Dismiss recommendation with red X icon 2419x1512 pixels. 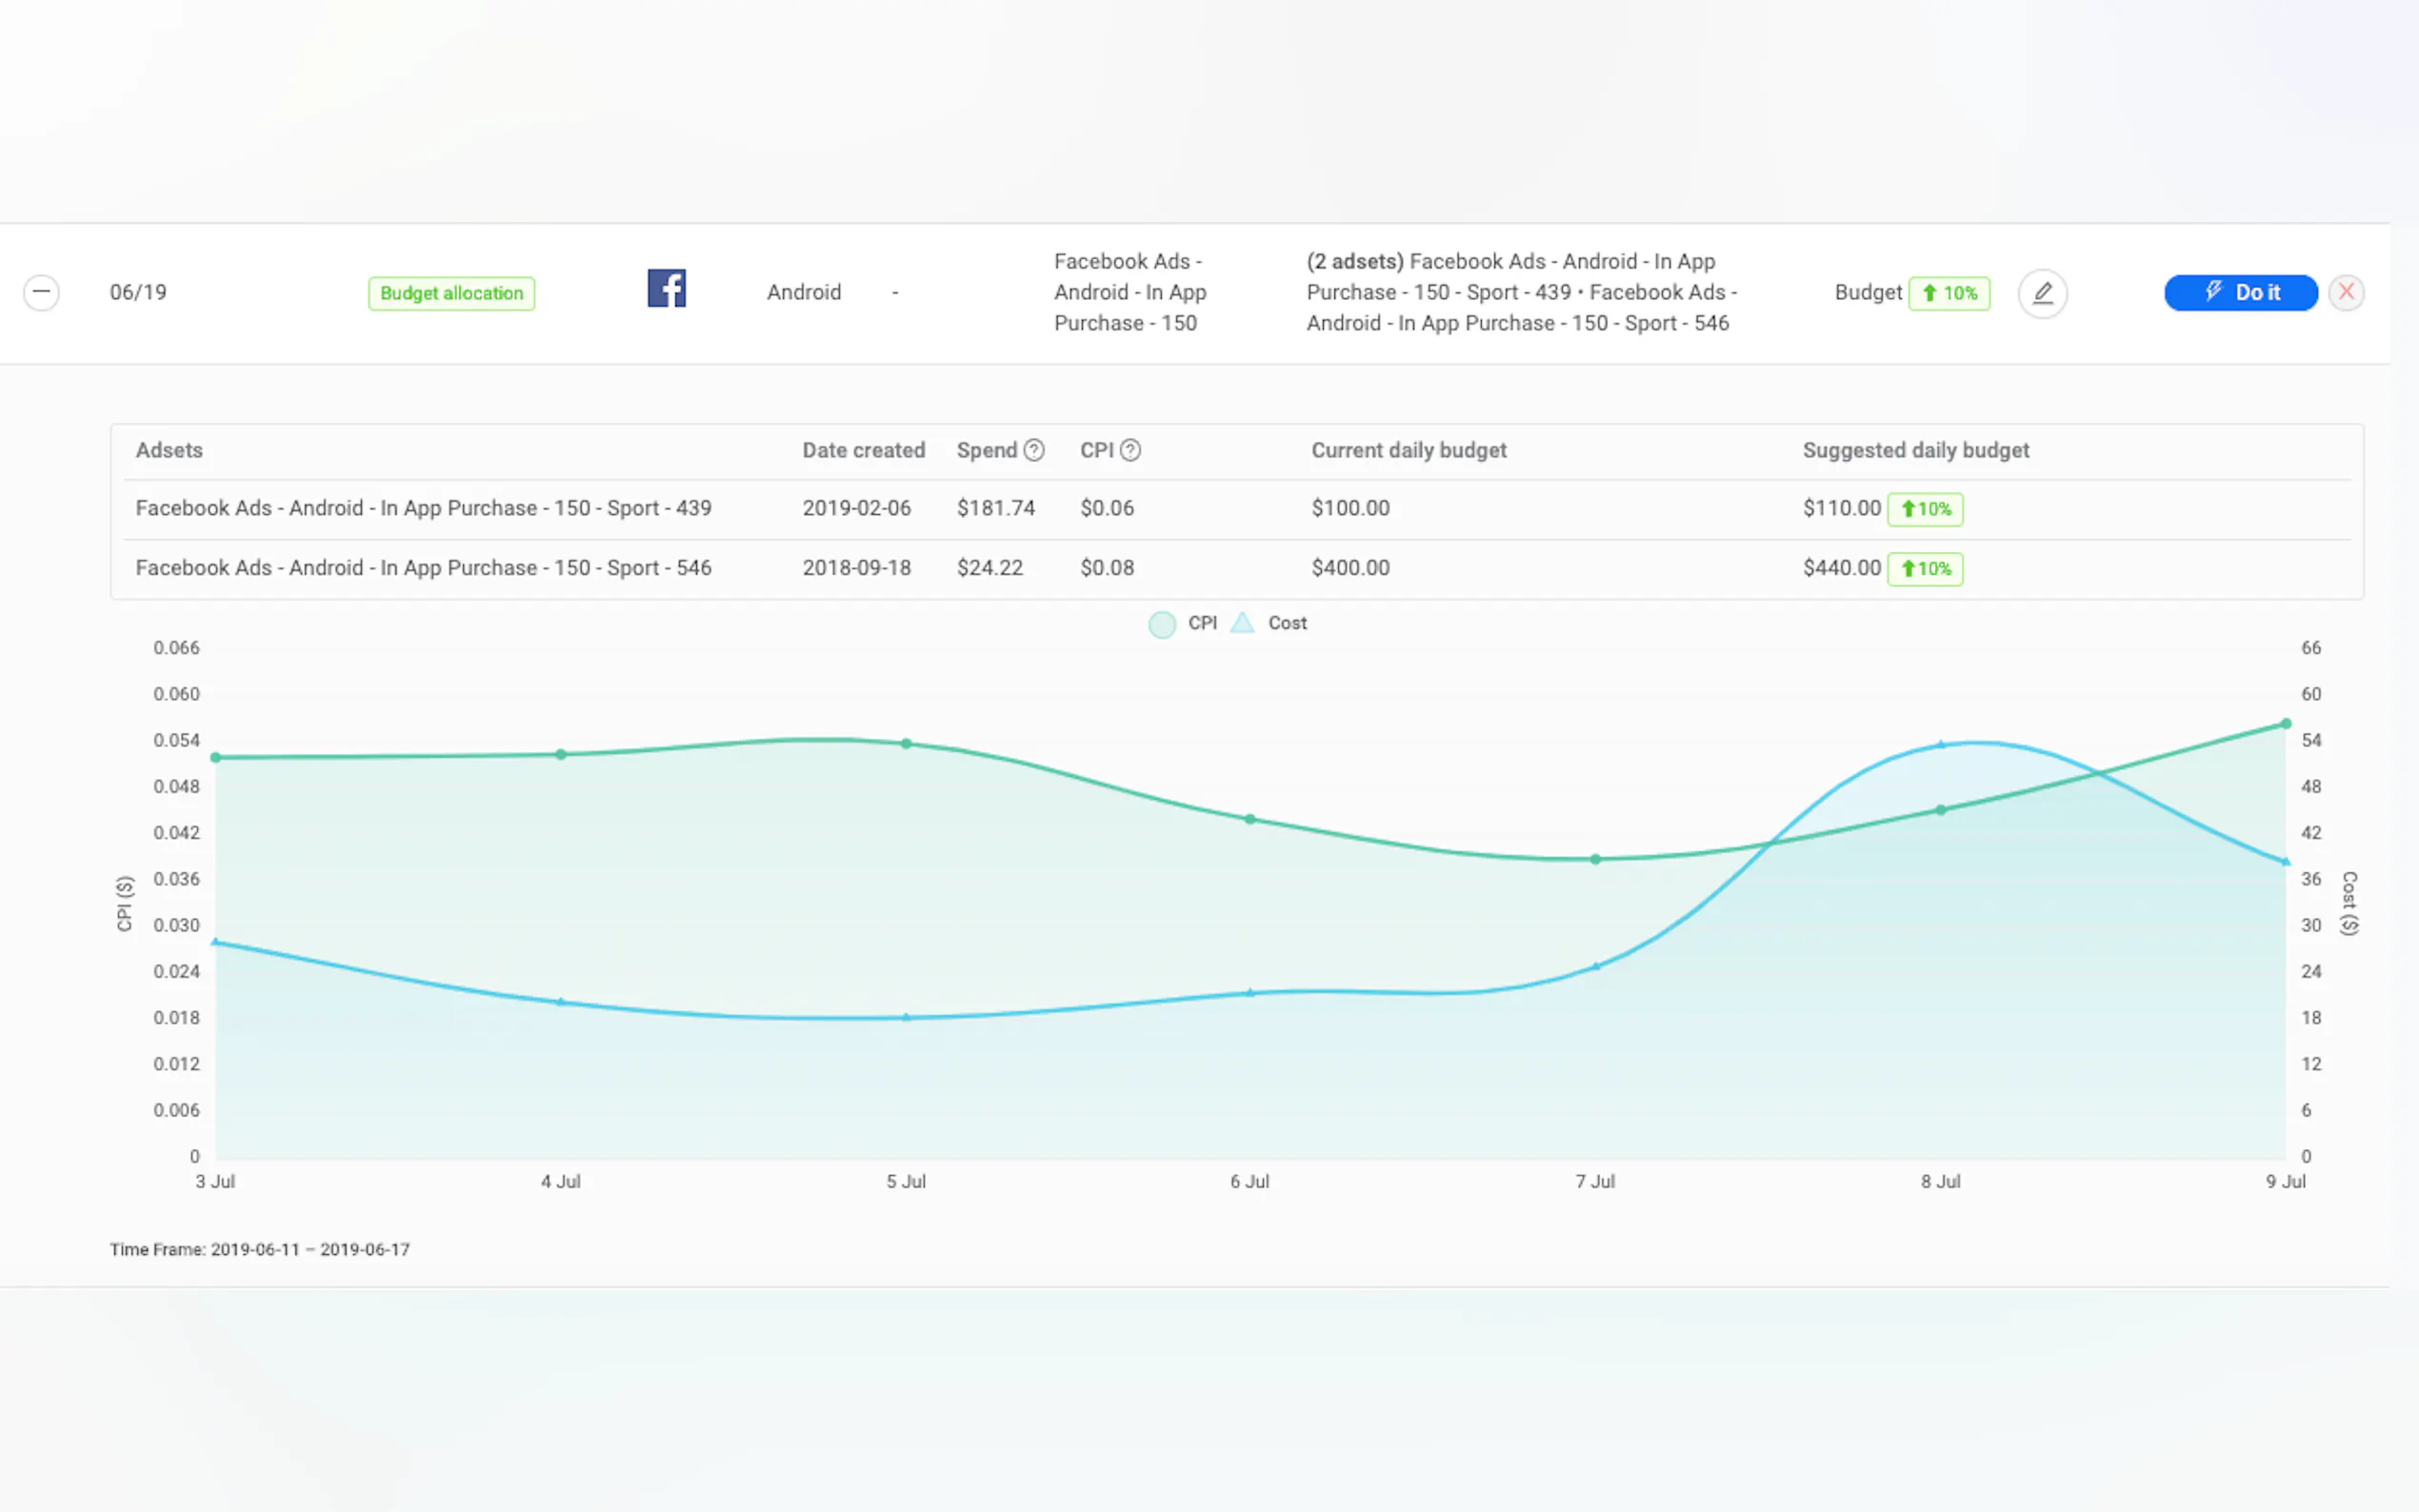coord(2346,292)
